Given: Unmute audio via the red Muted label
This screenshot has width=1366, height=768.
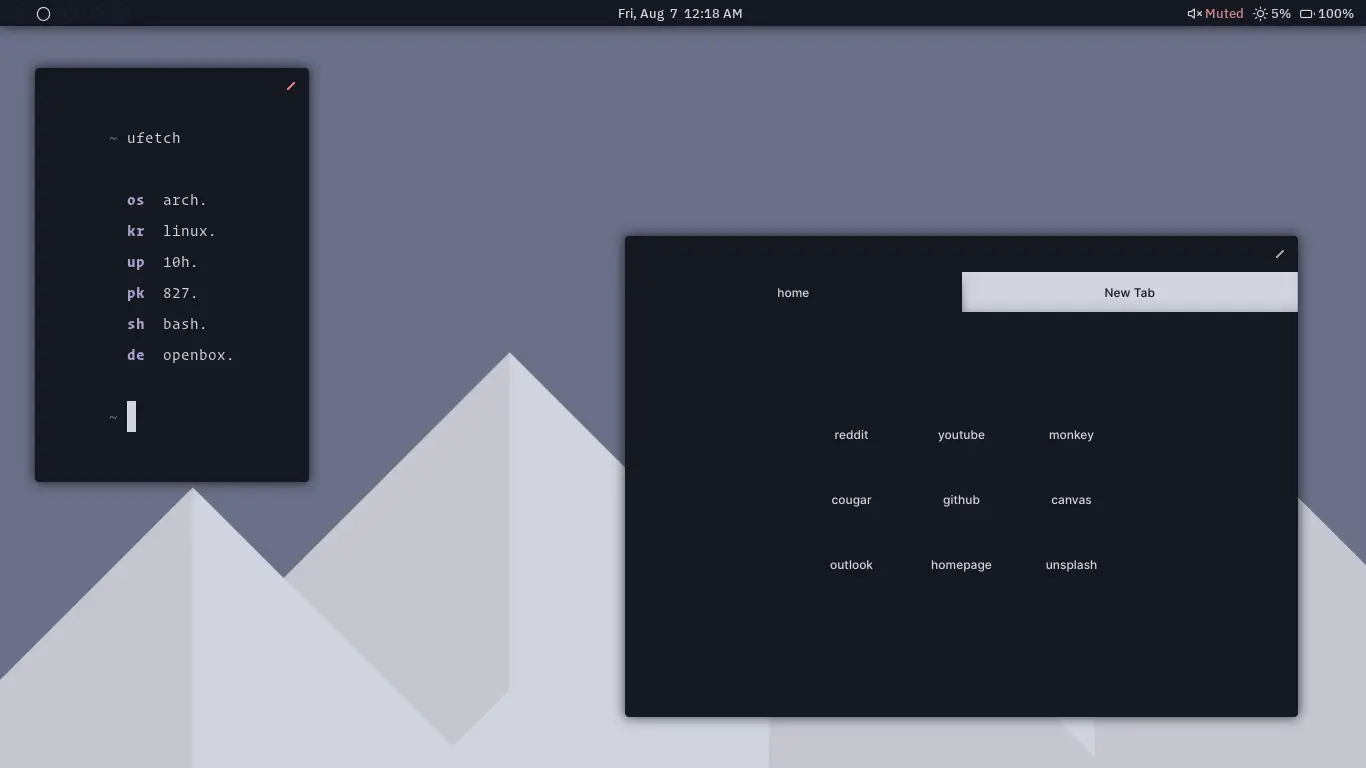Looking at the screenshot, I should point(1224,14).
